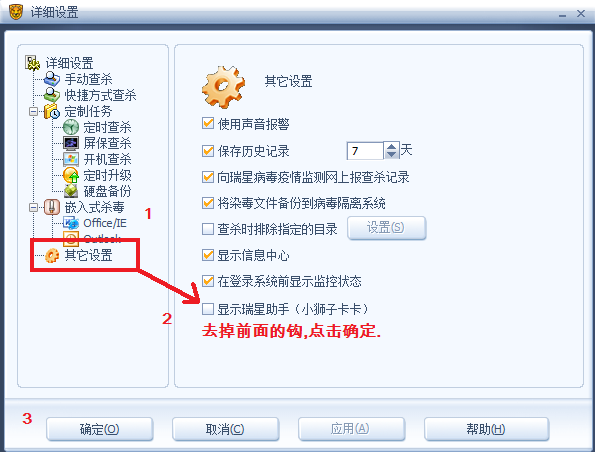Increase history days with up arrow
Image resolution: width=595 pixels, height=452 pixels.
(x=391, y=146)
